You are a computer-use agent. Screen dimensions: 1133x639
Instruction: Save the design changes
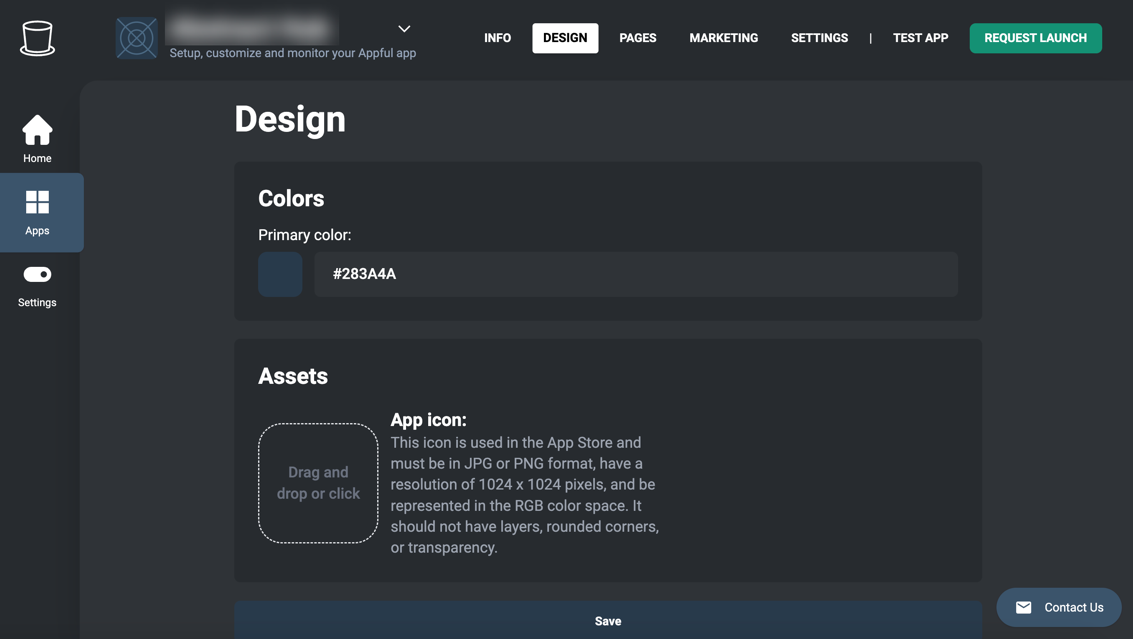(x=607, y=621)
